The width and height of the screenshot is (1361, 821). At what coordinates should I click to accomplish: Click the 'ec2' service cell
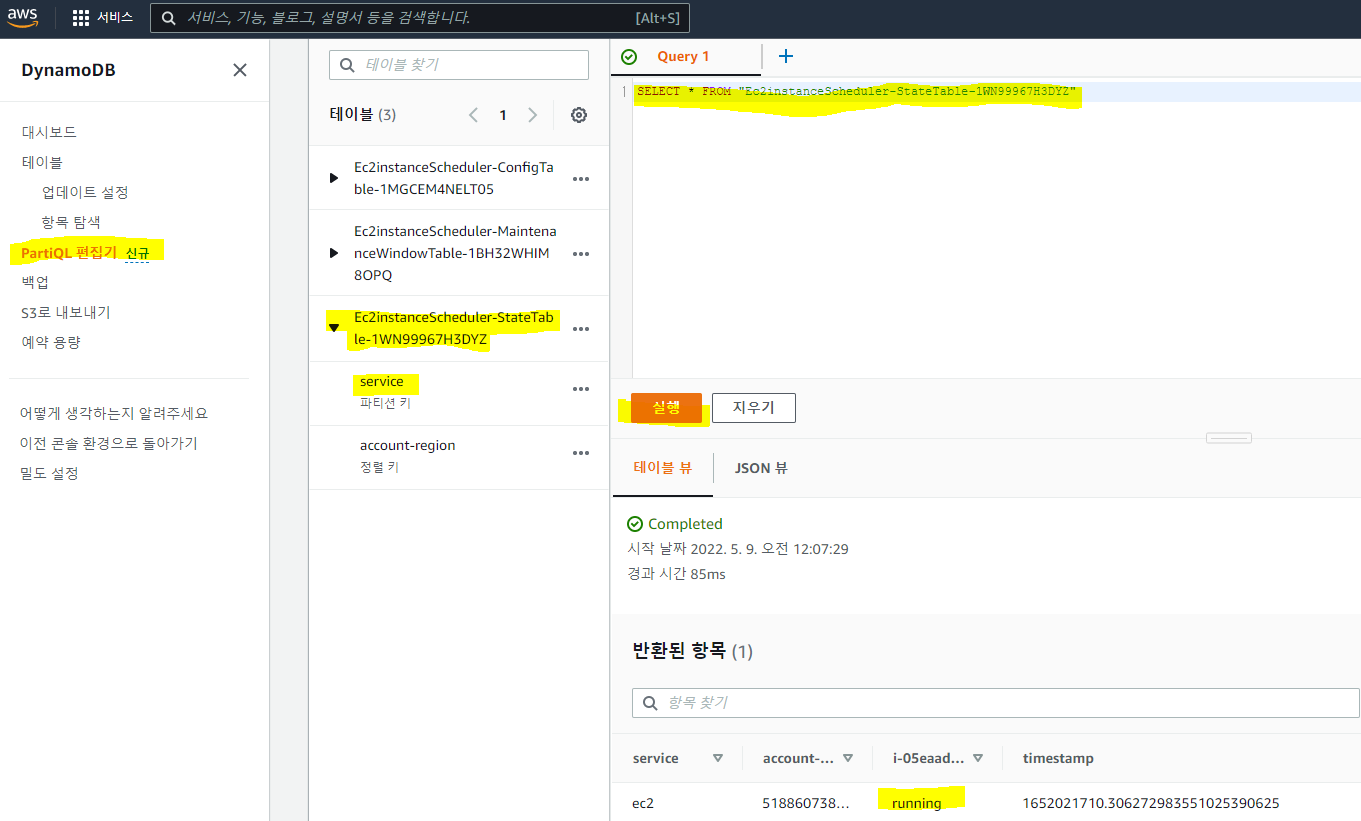pos(643,803)
